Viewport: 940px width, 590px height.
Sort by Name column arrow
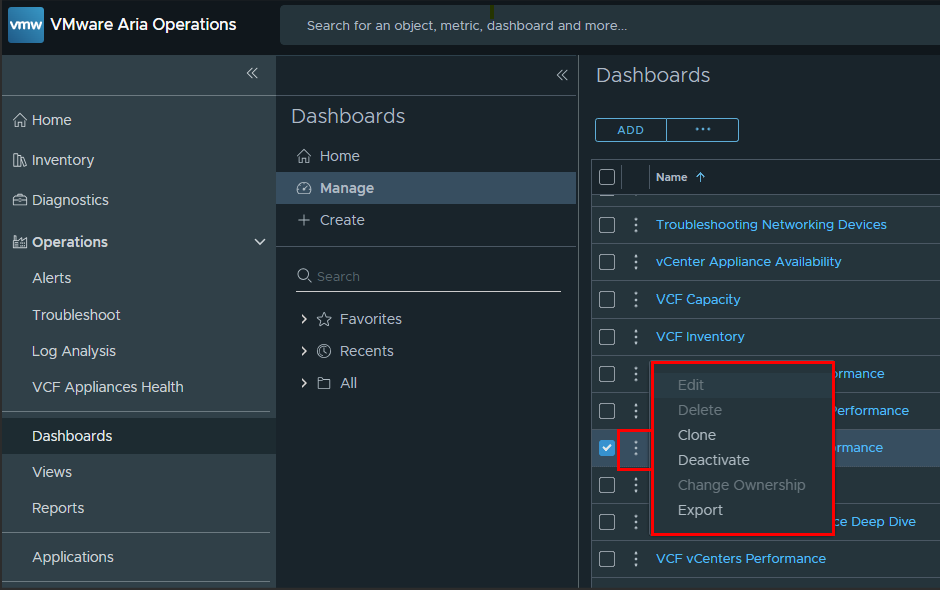click(x=700, y=177)
